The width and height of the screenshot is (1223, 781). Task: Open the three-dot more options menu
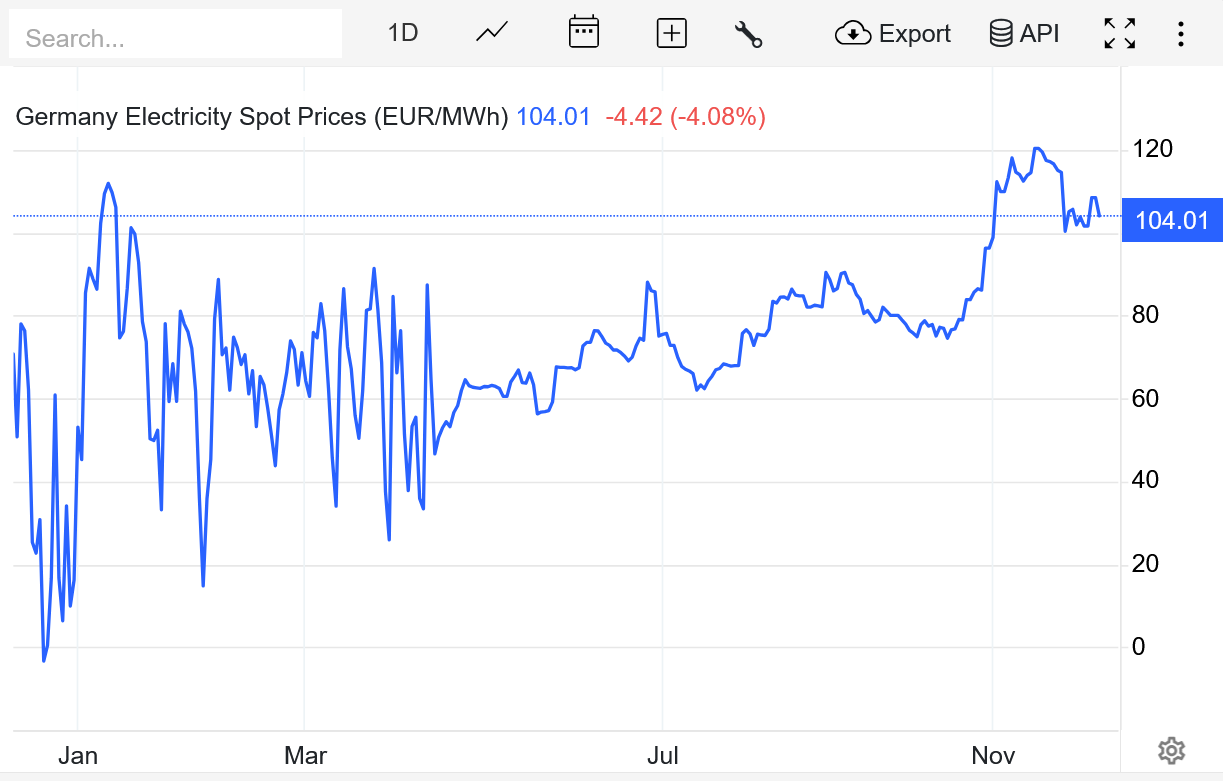[1181, 33]
